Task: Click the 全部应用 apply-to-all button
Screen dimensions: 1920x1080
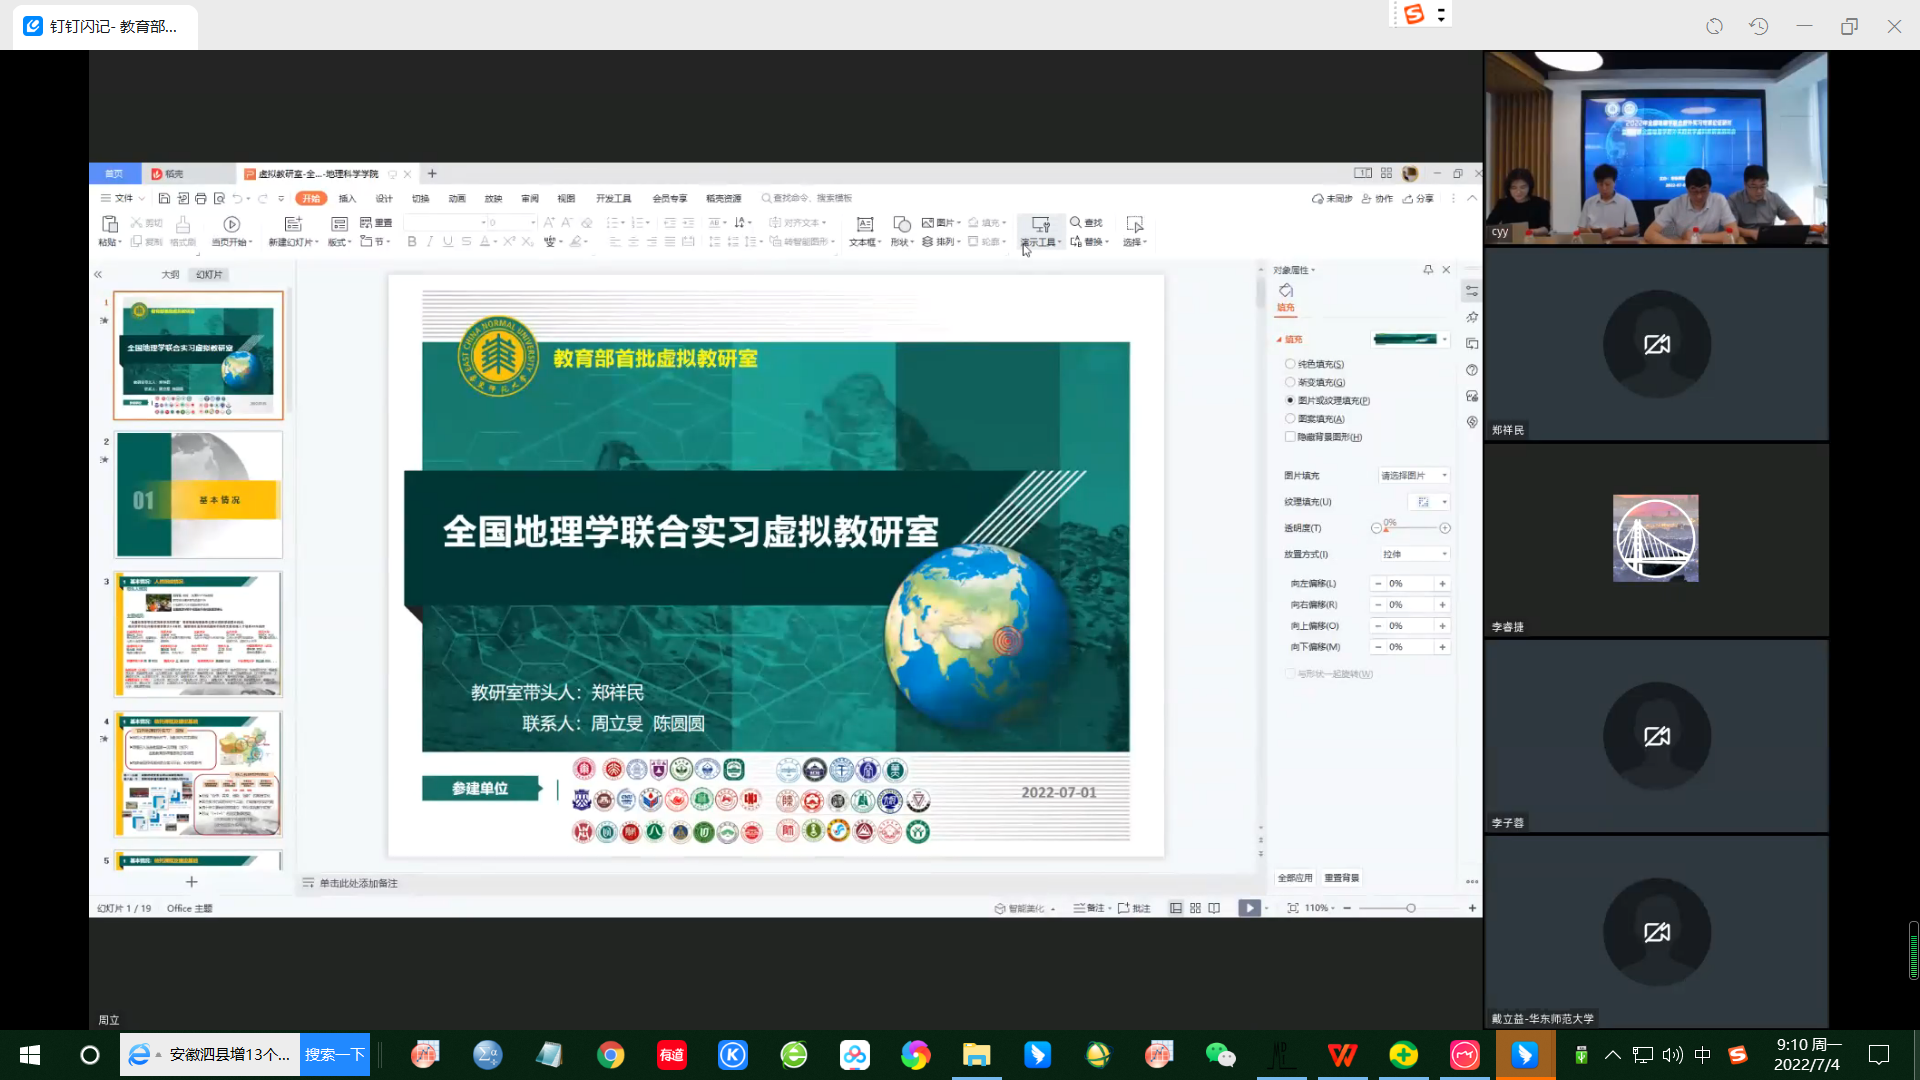Action: pos(1295,878)
